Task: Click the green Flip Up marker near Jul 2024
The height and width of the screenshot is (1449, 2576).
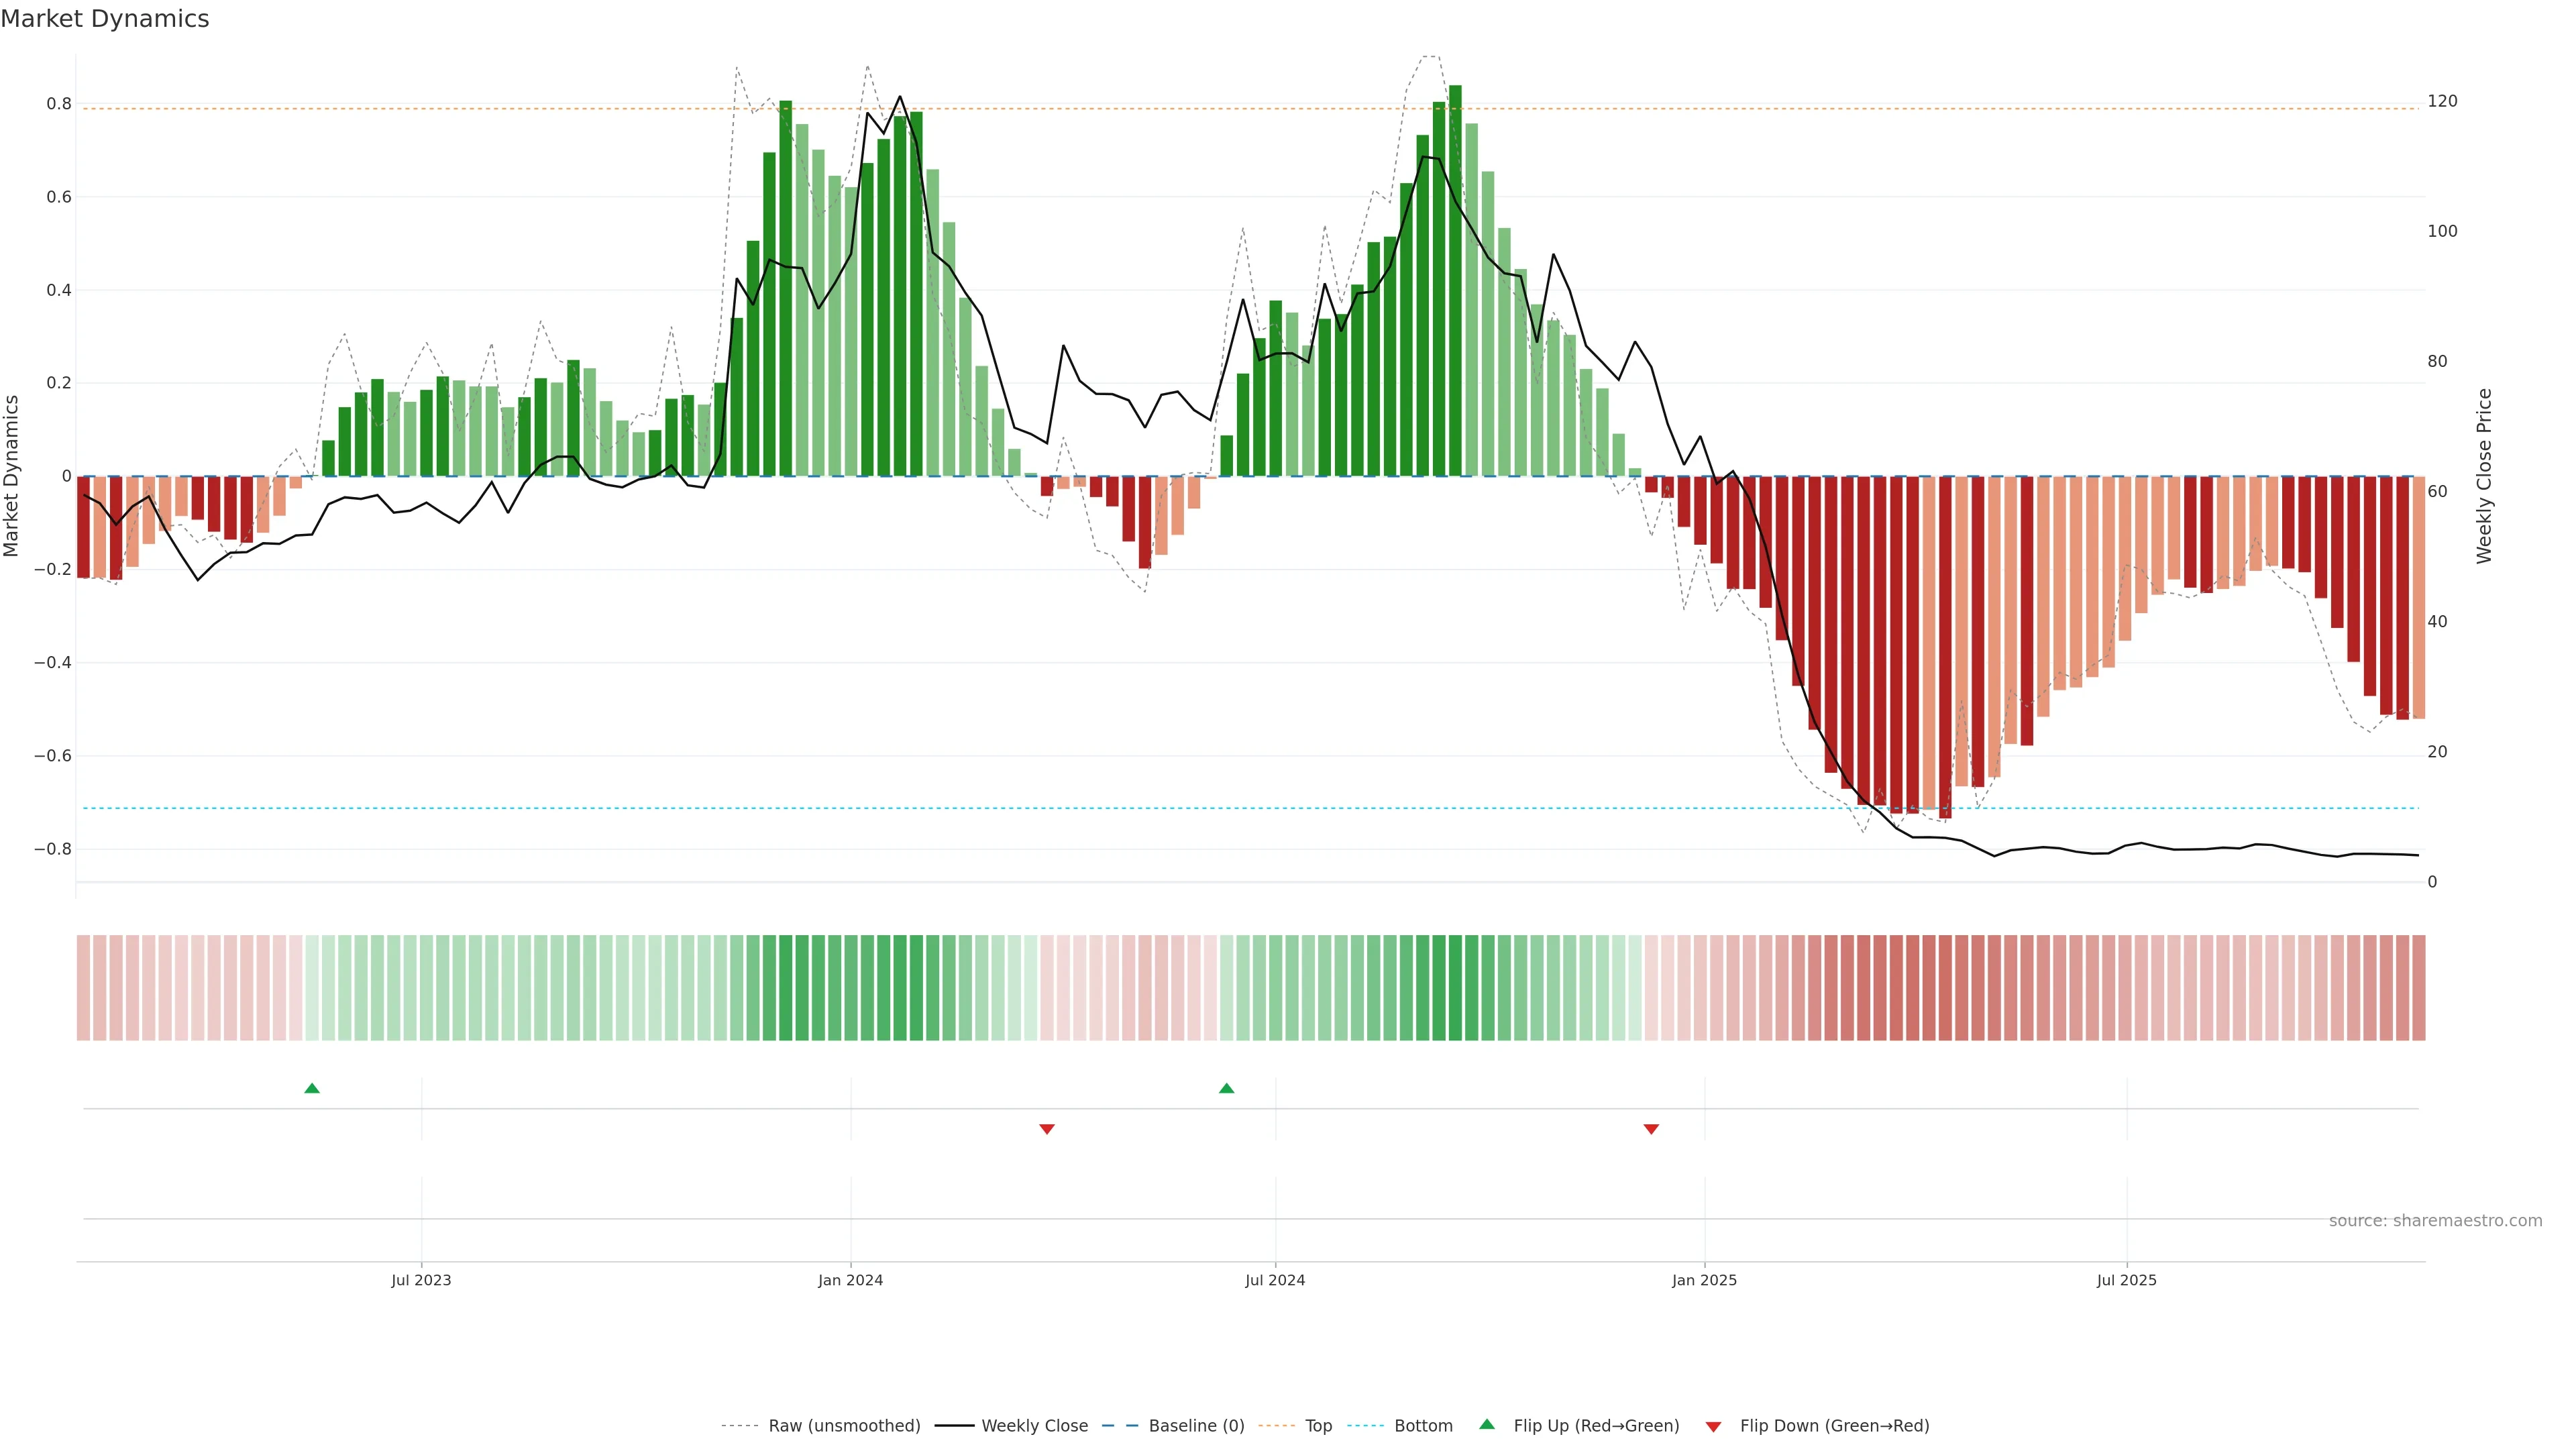Action: click(1227, 1088)
